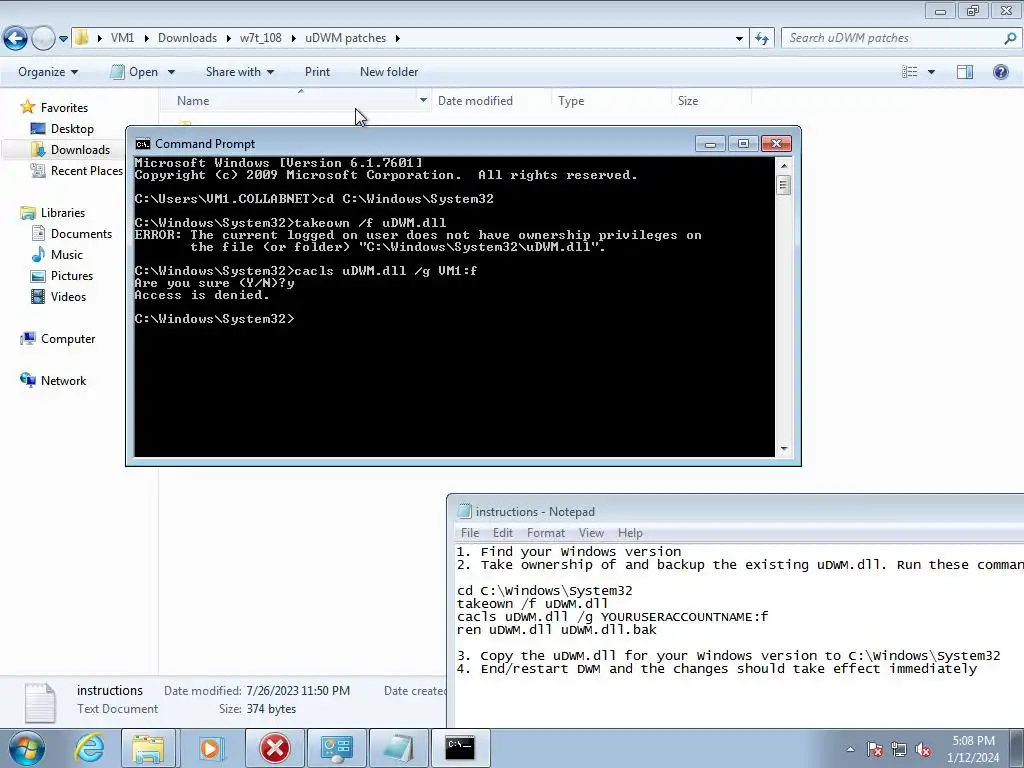1024x768 pixels.
Task: Open Desktop in navigation pane
Action: click(72, 129)
